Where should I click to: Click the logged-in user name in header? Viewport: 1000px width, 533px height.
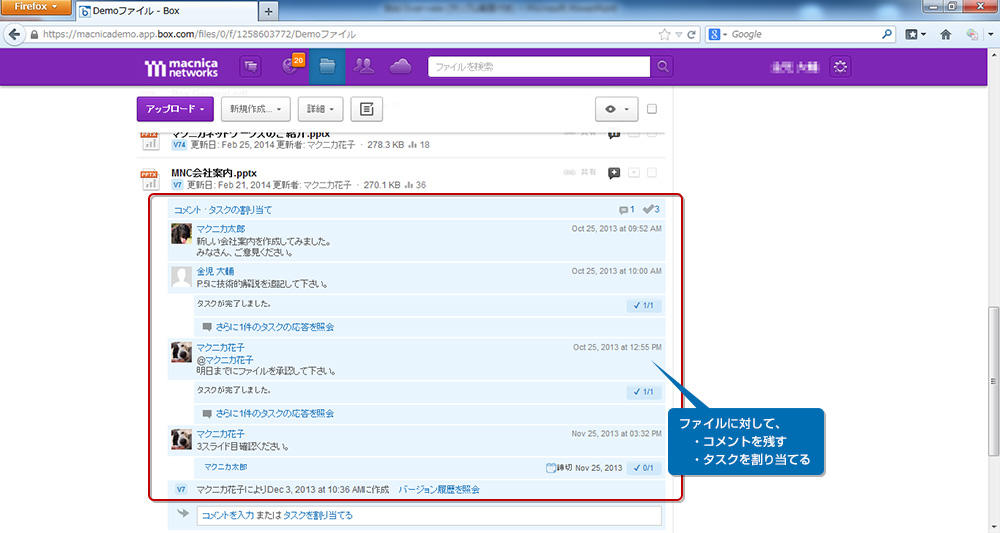[795, 66]
